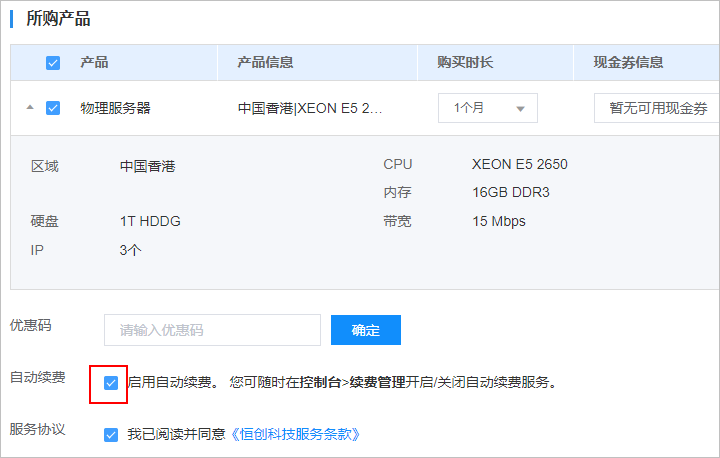Open the 《恒创科技服务条款》 link
This screenshot has width=720, height=458.
295,434
